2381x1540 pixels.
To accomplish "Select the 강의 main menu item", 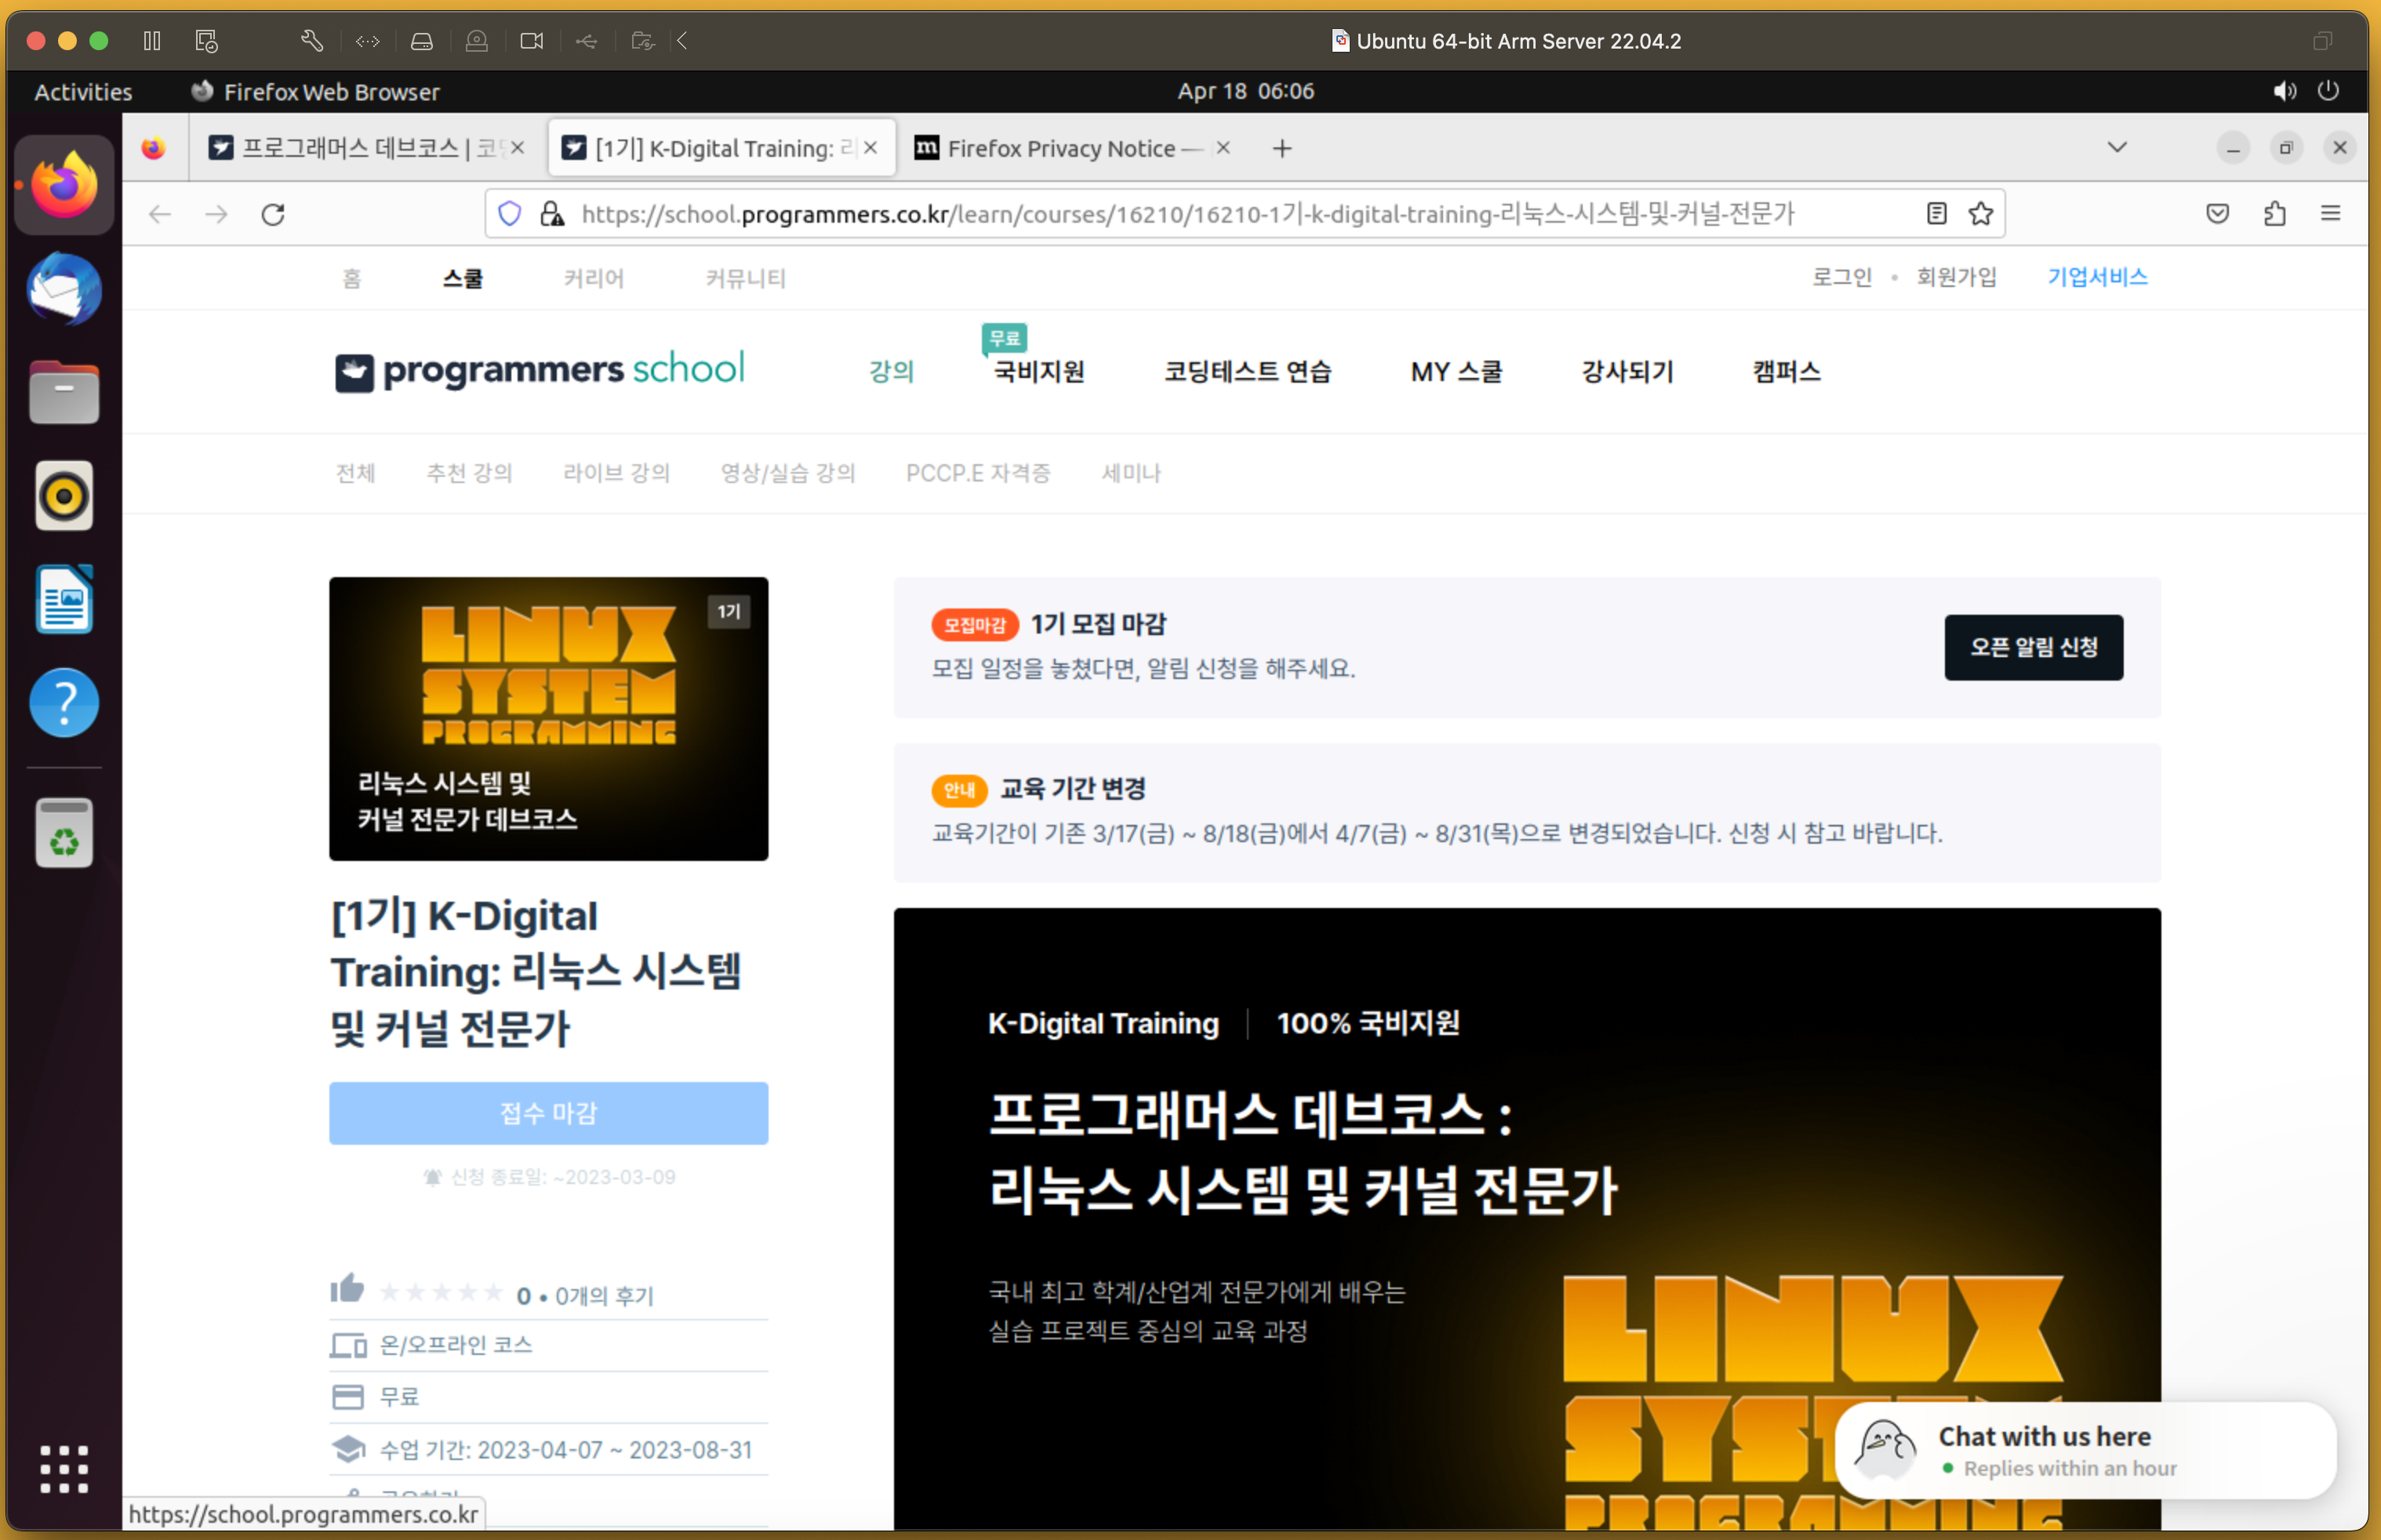I will (x=891, y=372).
